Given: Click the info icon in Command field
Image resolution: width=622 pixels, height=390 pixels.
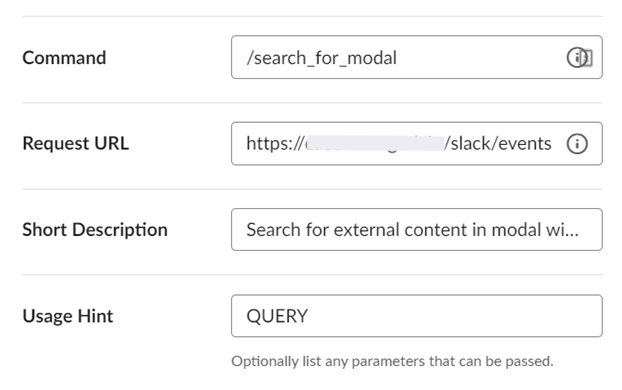Looking at the screenshot, I should [x=576, y=58].
